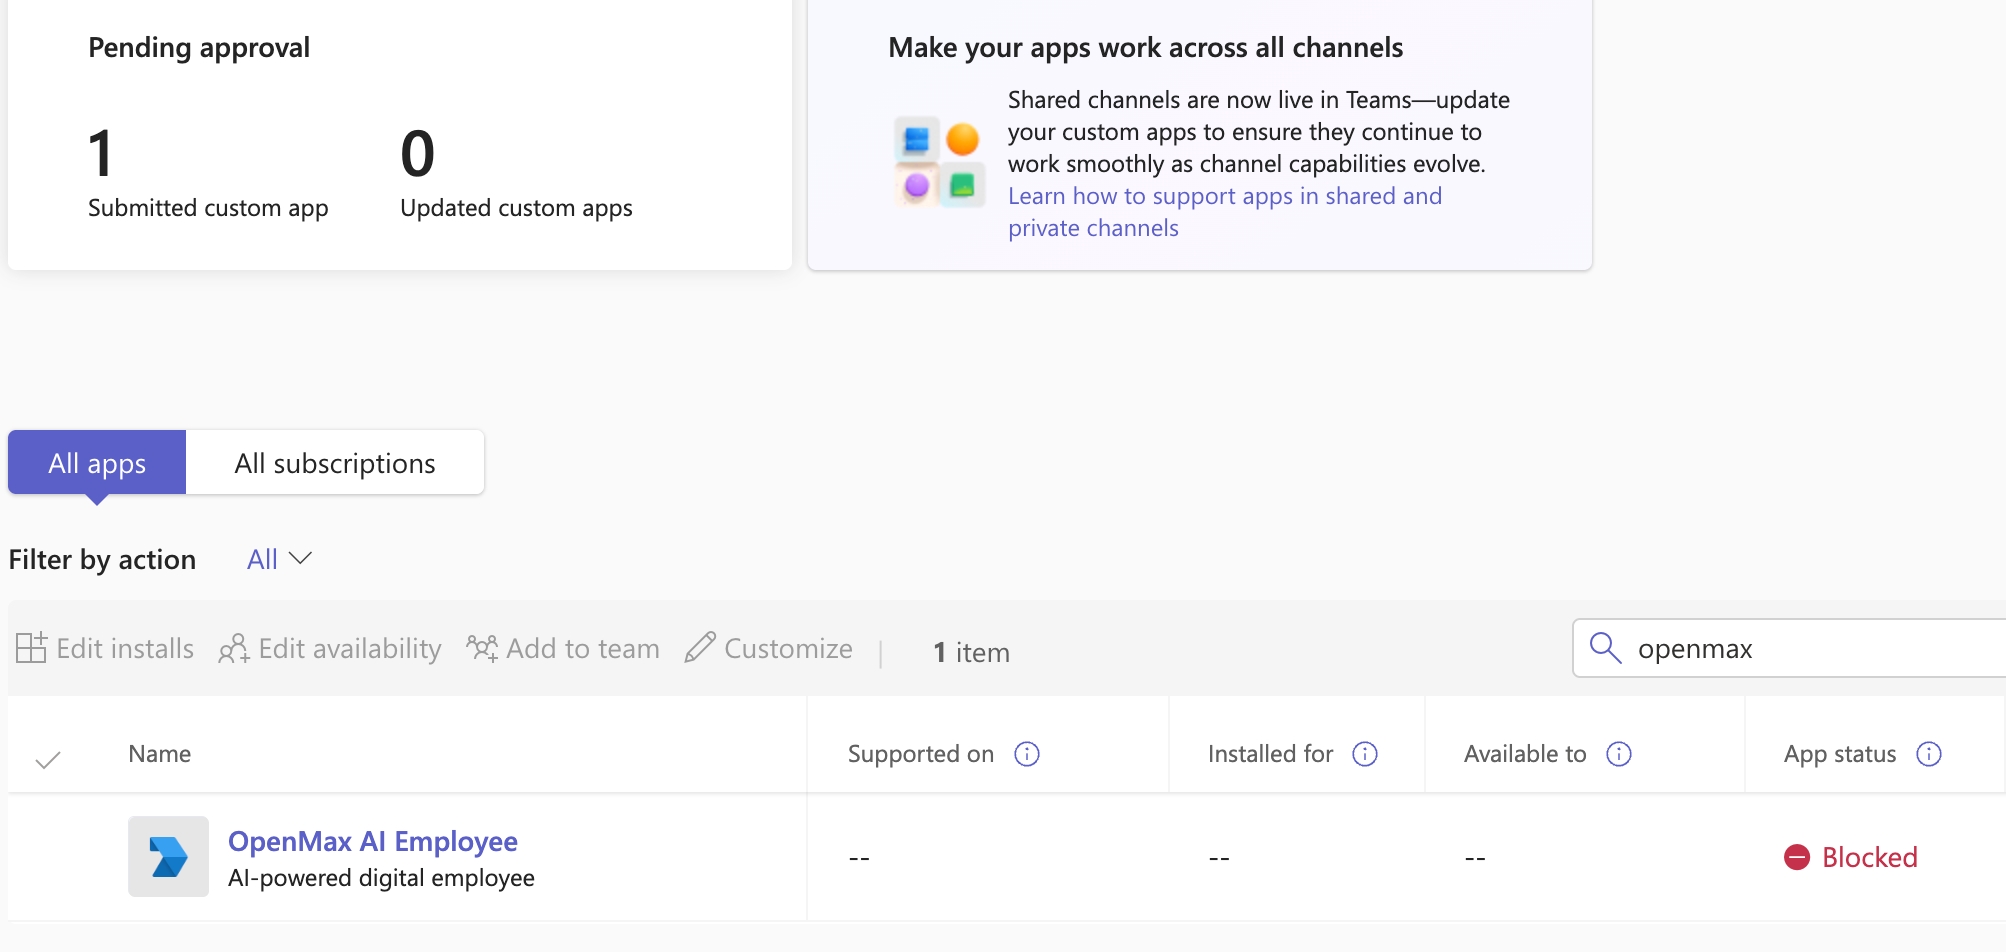The height and width of the screenshot is (952, 2006).
Task: Expand the Filter by action All dropdown
Action: (x=280, y=559)
